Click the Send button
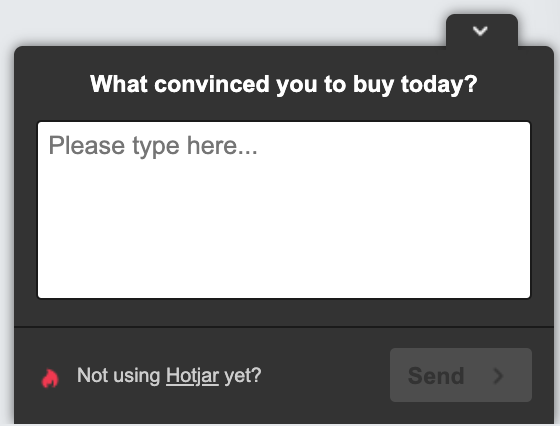 (x=461, y=375)
